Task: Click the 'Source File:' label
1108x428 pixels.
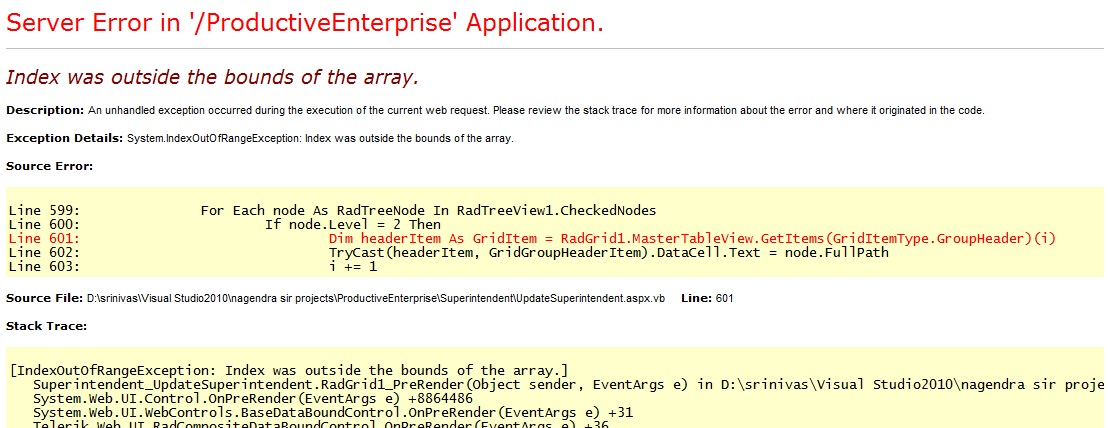Action: click(45, 299)
